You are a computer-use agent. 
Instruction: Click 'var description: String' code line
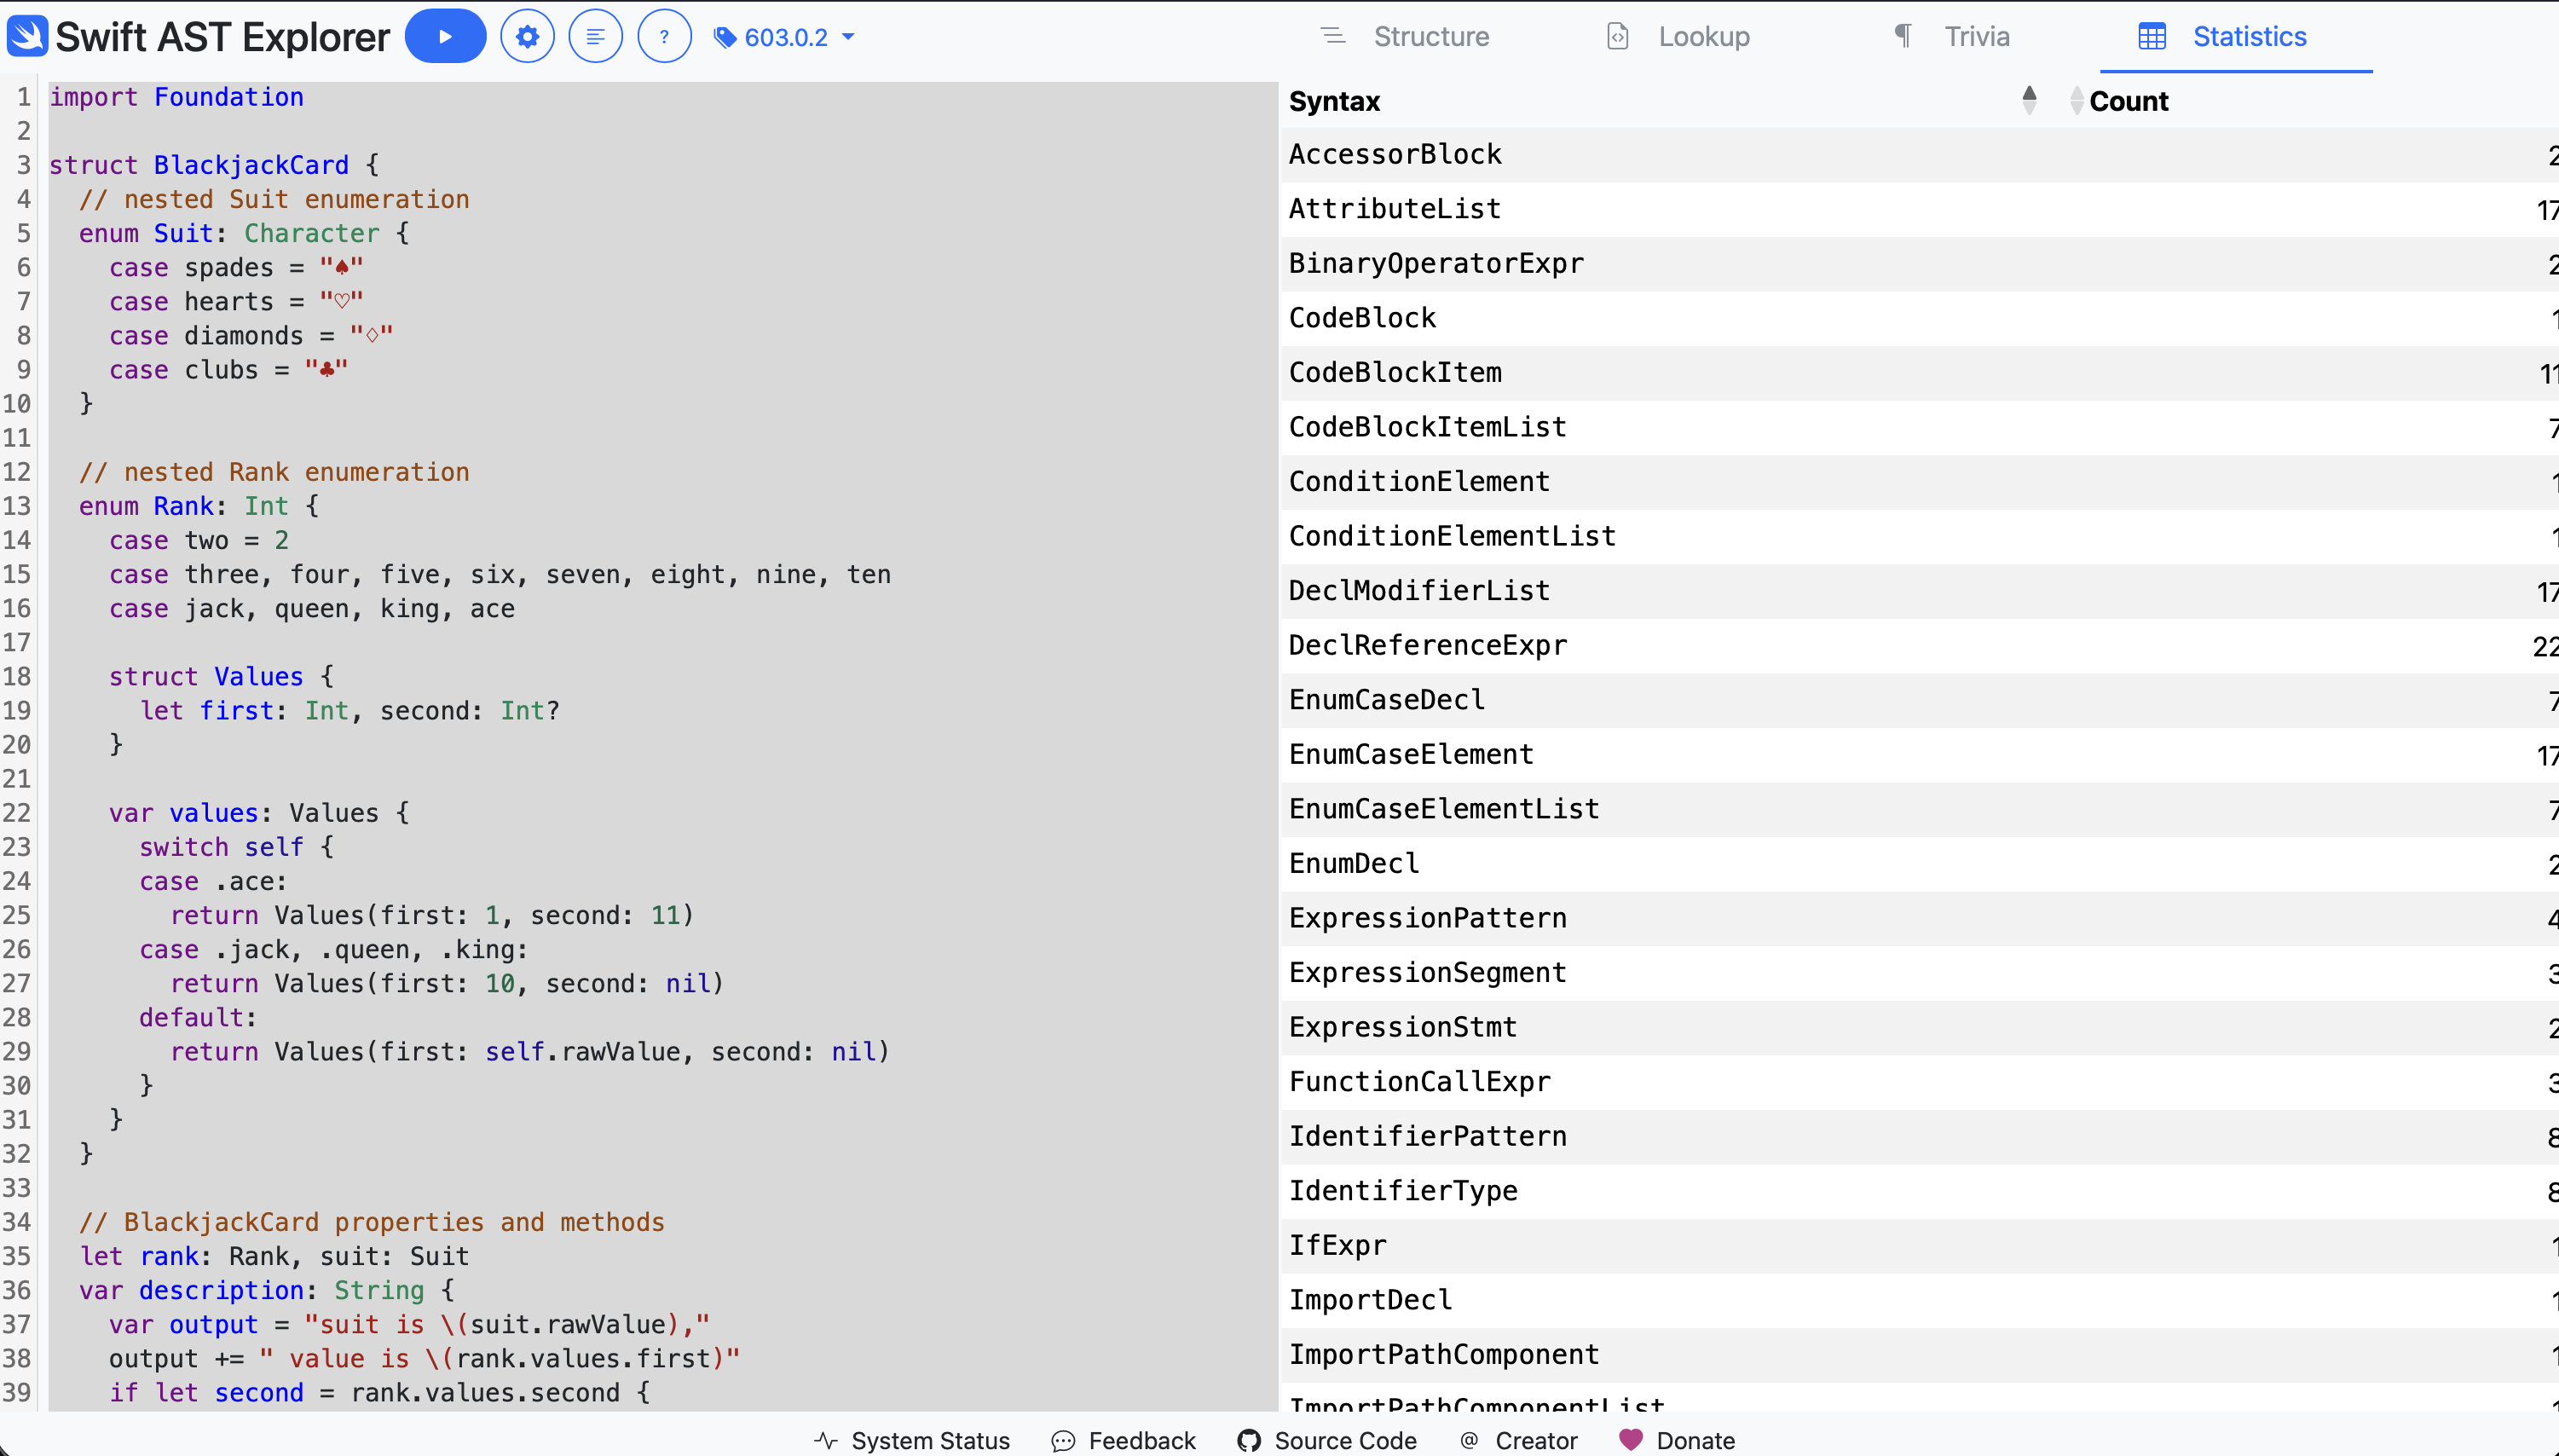tap(252, 1290)
